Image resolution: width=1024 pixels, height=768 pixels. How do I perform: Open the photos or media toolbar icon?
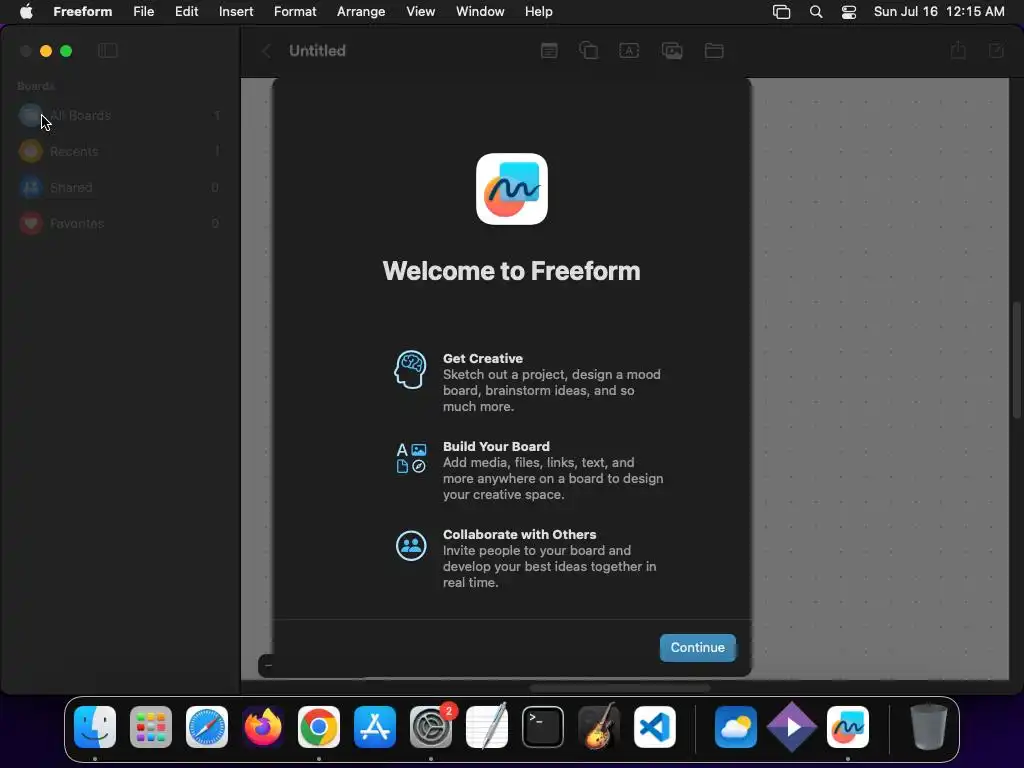(672, 51)
